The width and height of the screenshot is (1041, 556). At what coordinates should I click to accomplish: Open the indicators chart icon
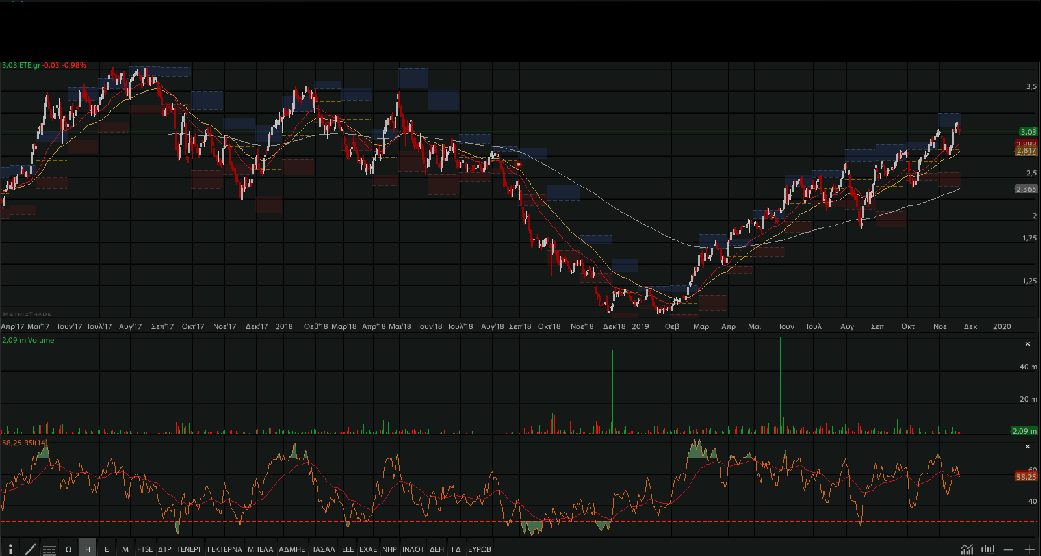966,549
